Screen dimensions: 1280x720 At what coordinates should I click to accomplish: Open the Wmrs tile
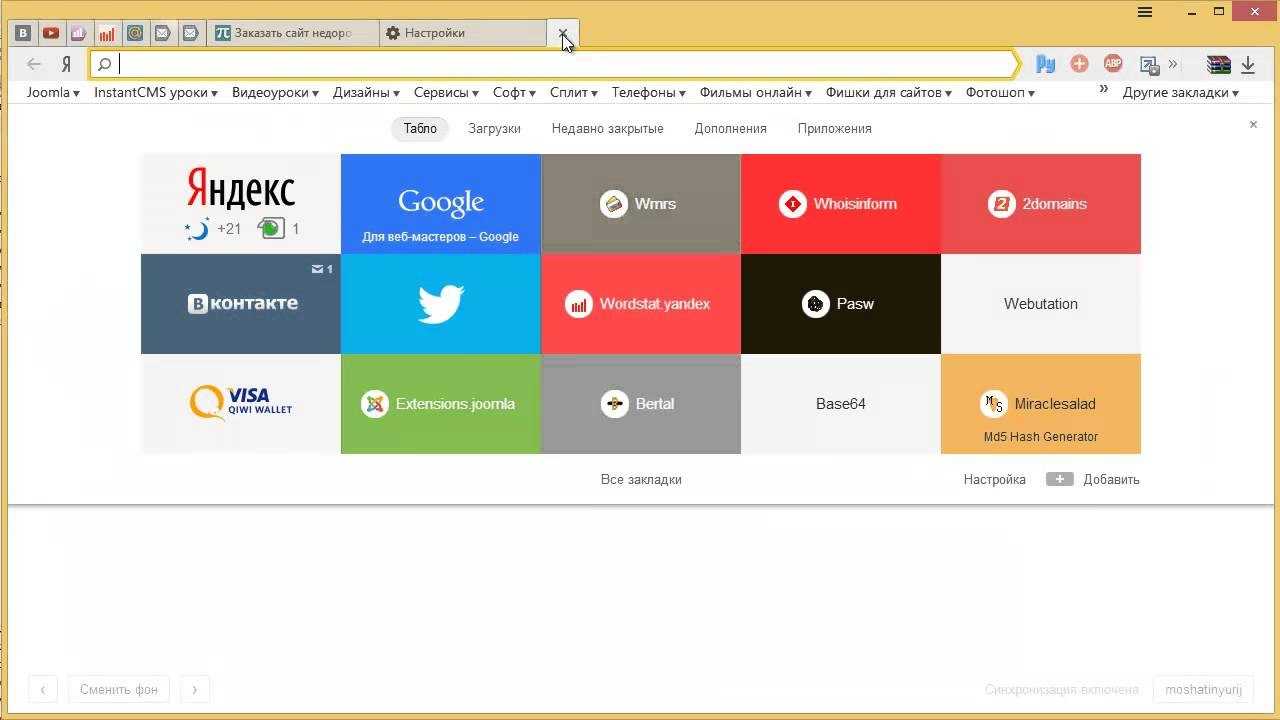(641, 204)
